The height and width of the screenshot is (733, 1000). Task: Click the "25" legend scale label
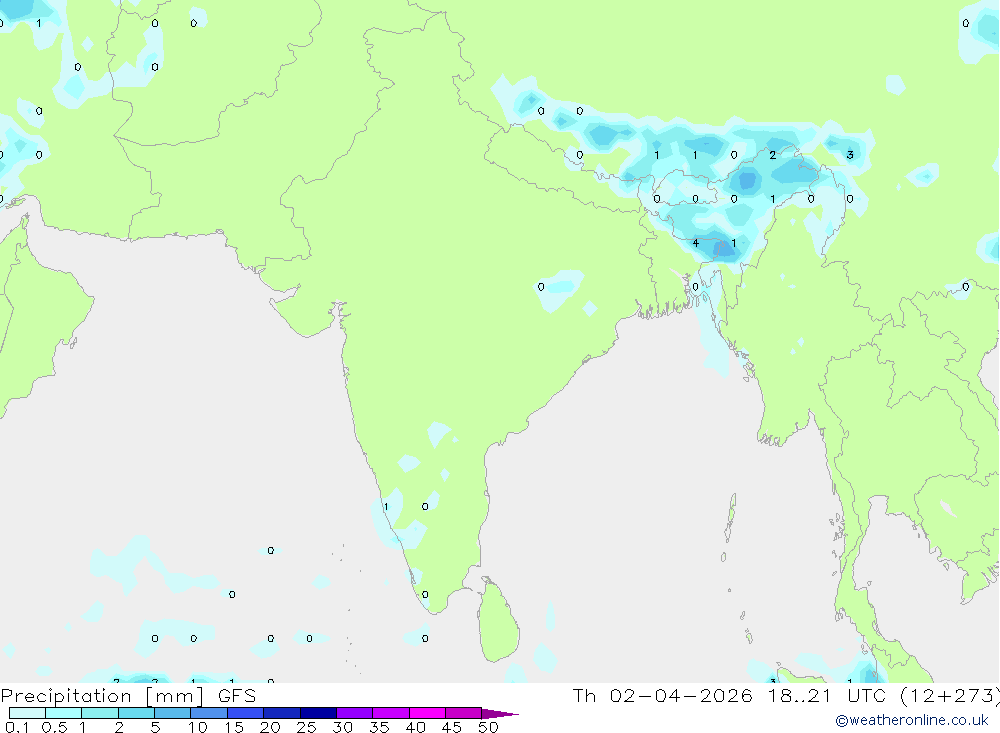(x=306, y=727)
